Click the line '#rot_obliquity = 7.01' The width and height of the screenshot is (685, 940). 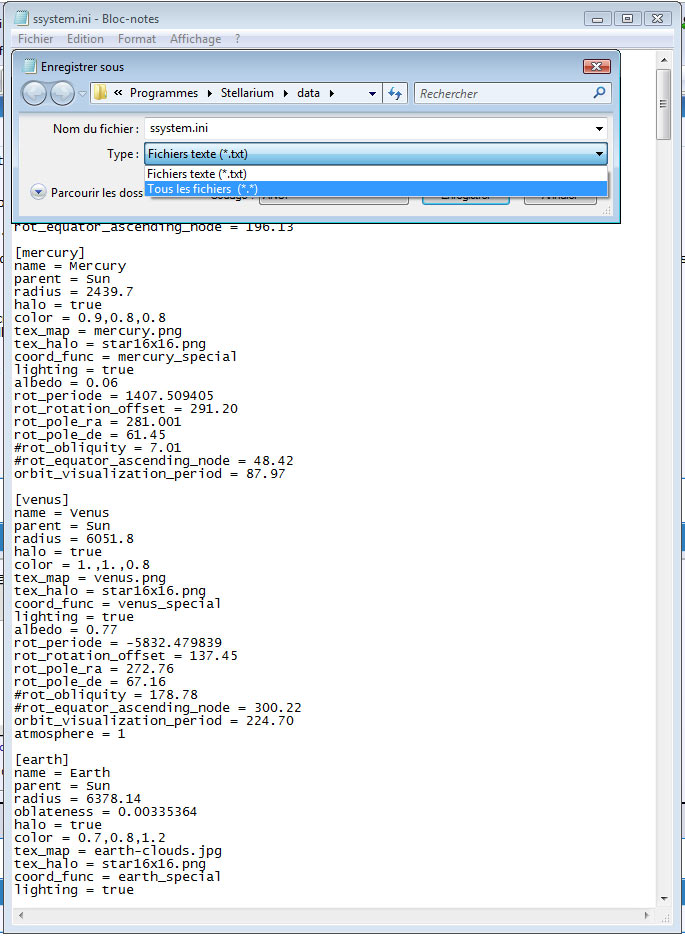click(98, 448)
